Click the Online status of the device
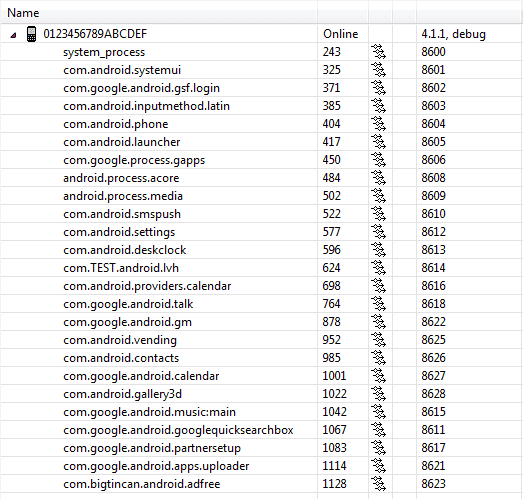This screenshot has height=499, width=523. click(x=341, y=34)
